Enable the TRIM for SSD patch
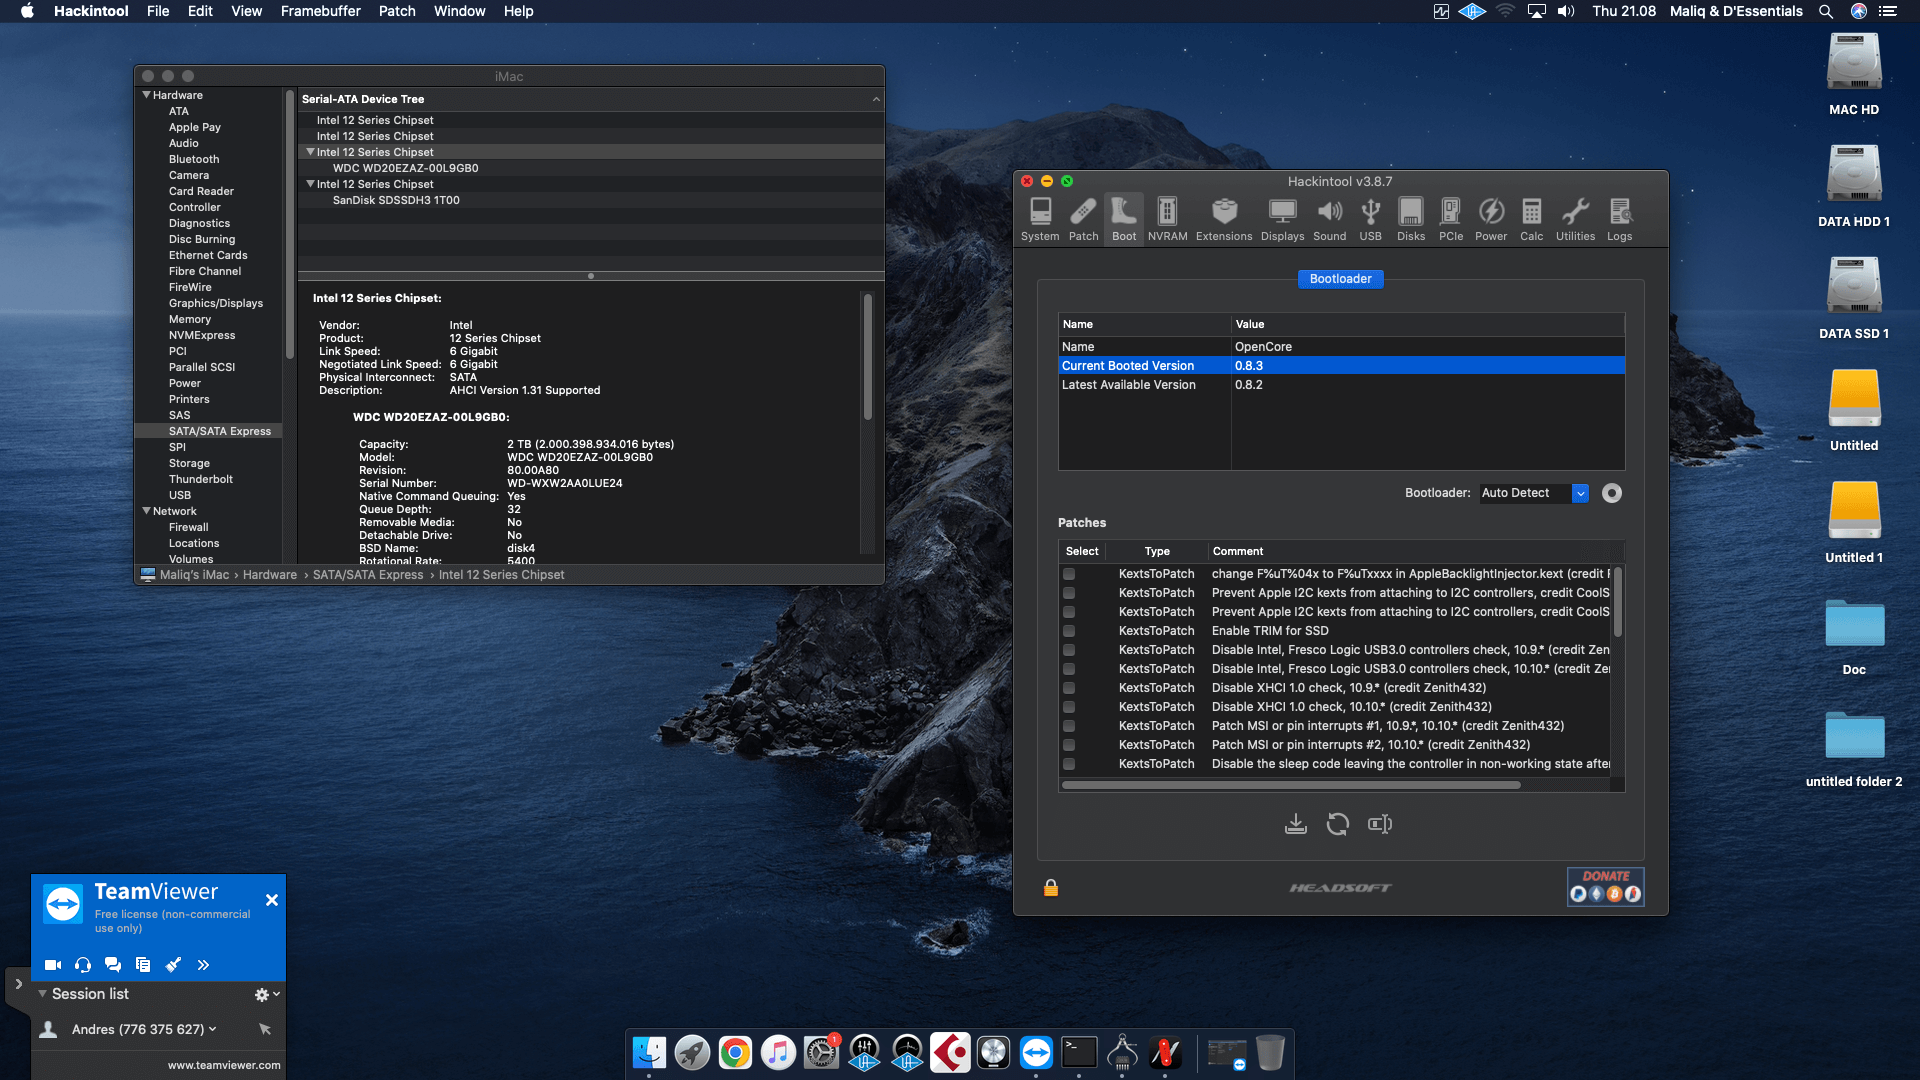Image resolution: width=1920 pixels, height=1080 pixels. 1070,631
